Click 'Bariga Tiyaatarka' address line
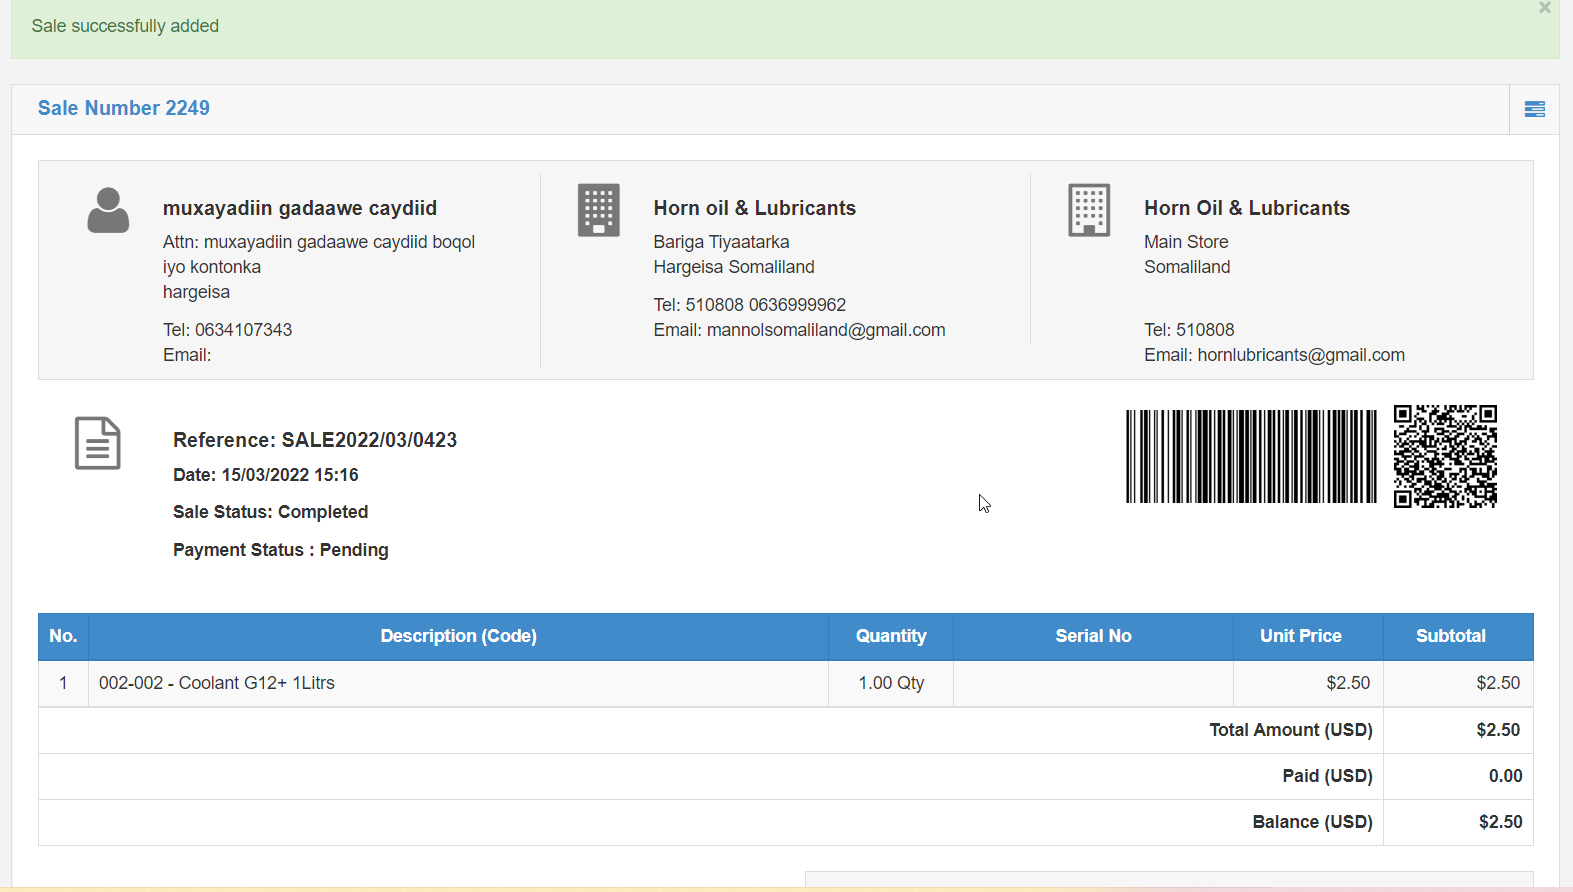 [x=722, y=242]
